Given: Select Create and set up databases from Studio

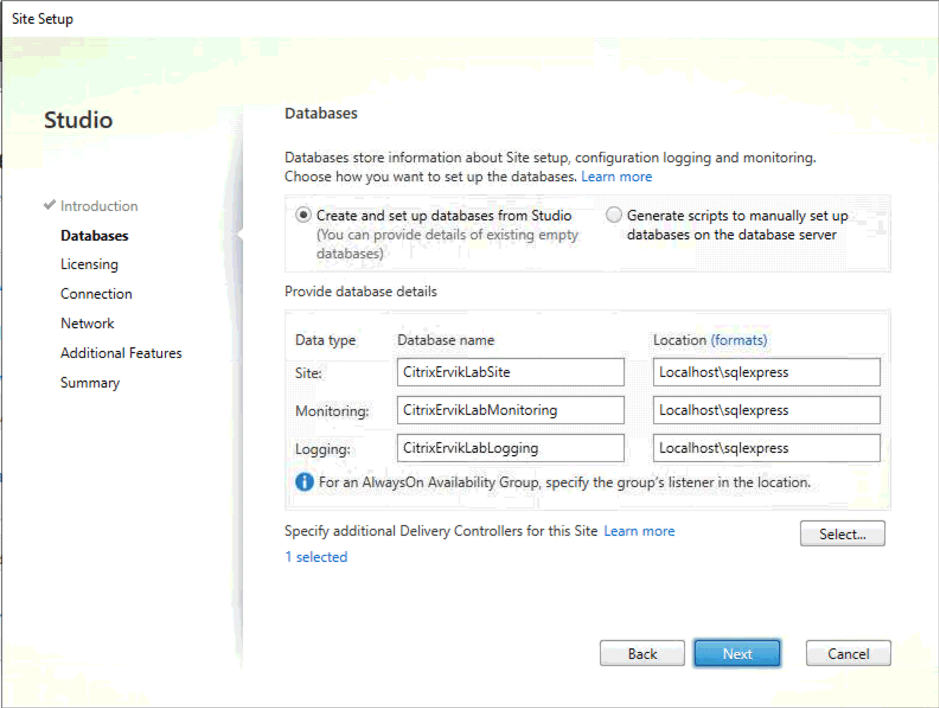Looking at the screenshot, I should click(303, 215).
